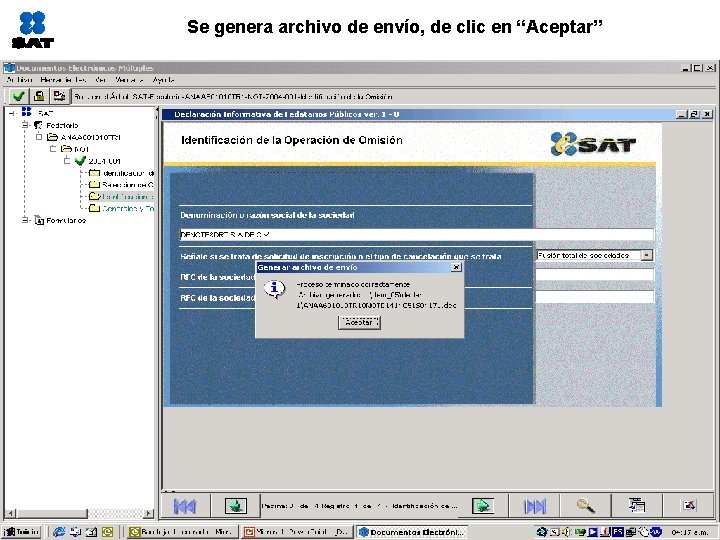
Task: Select the Fedatario tree item
Action: click(62, 125)
